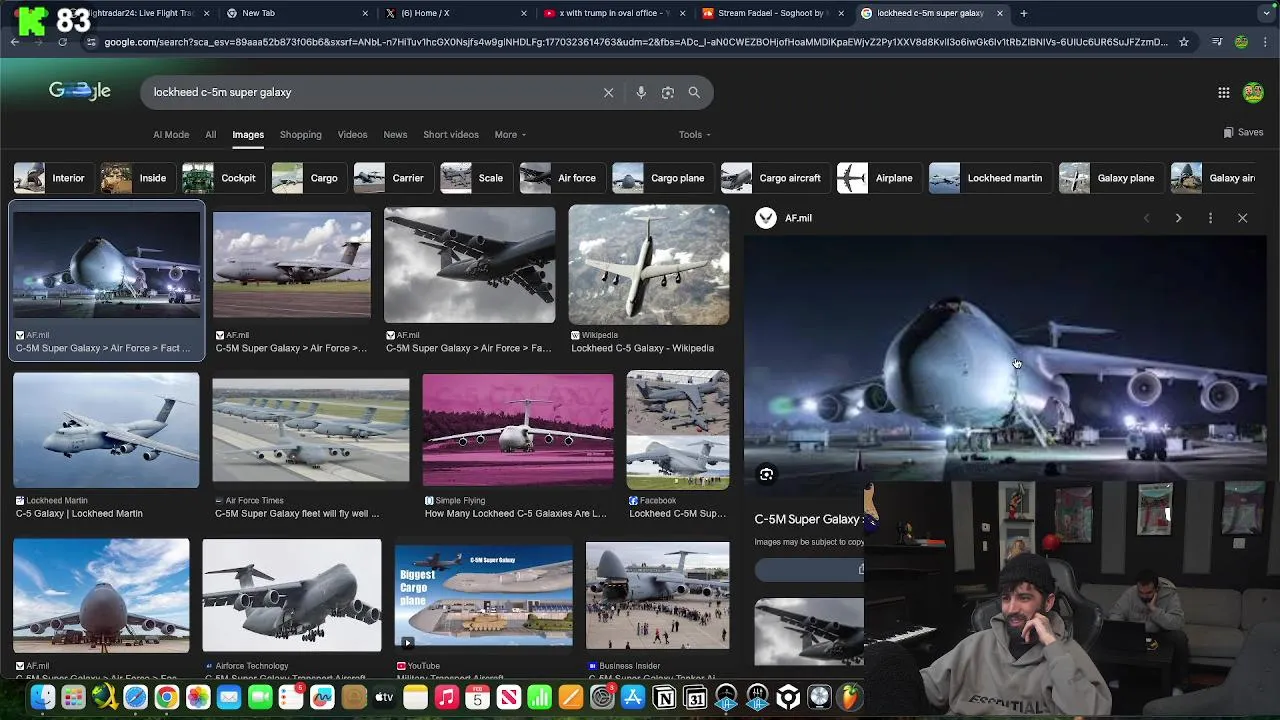Switch to All results tab

click(210, 134)
